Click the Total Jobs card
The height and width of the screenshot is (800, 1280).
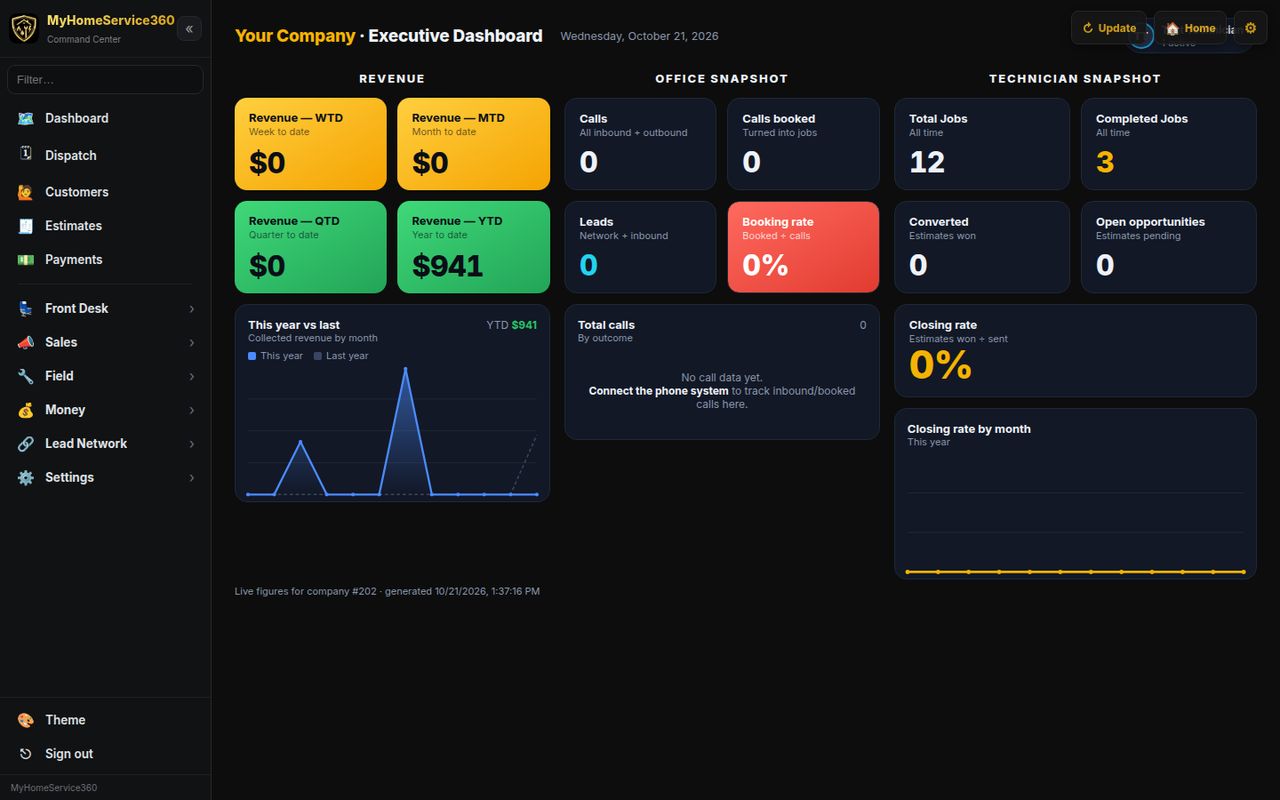[x=982, y=144]
